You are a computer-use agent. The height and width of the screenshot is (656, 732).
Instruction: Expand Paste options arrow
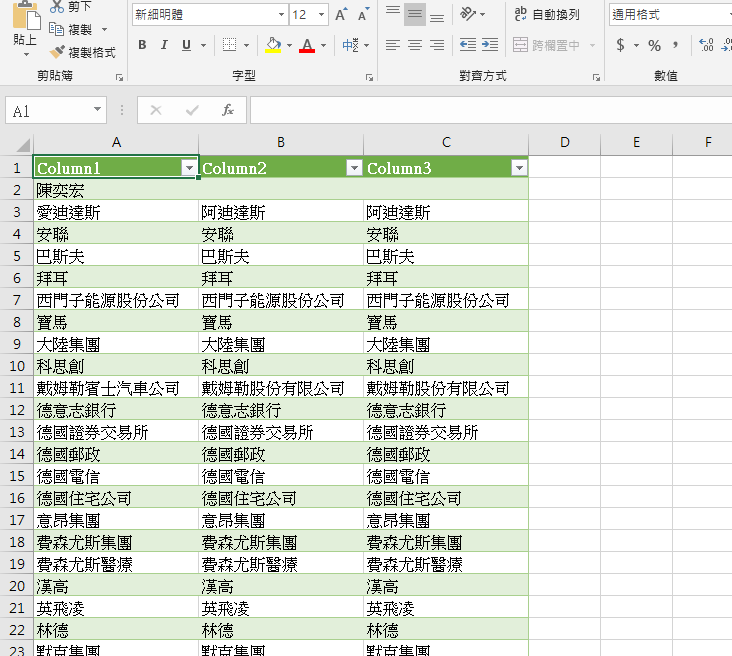point(26,55)
